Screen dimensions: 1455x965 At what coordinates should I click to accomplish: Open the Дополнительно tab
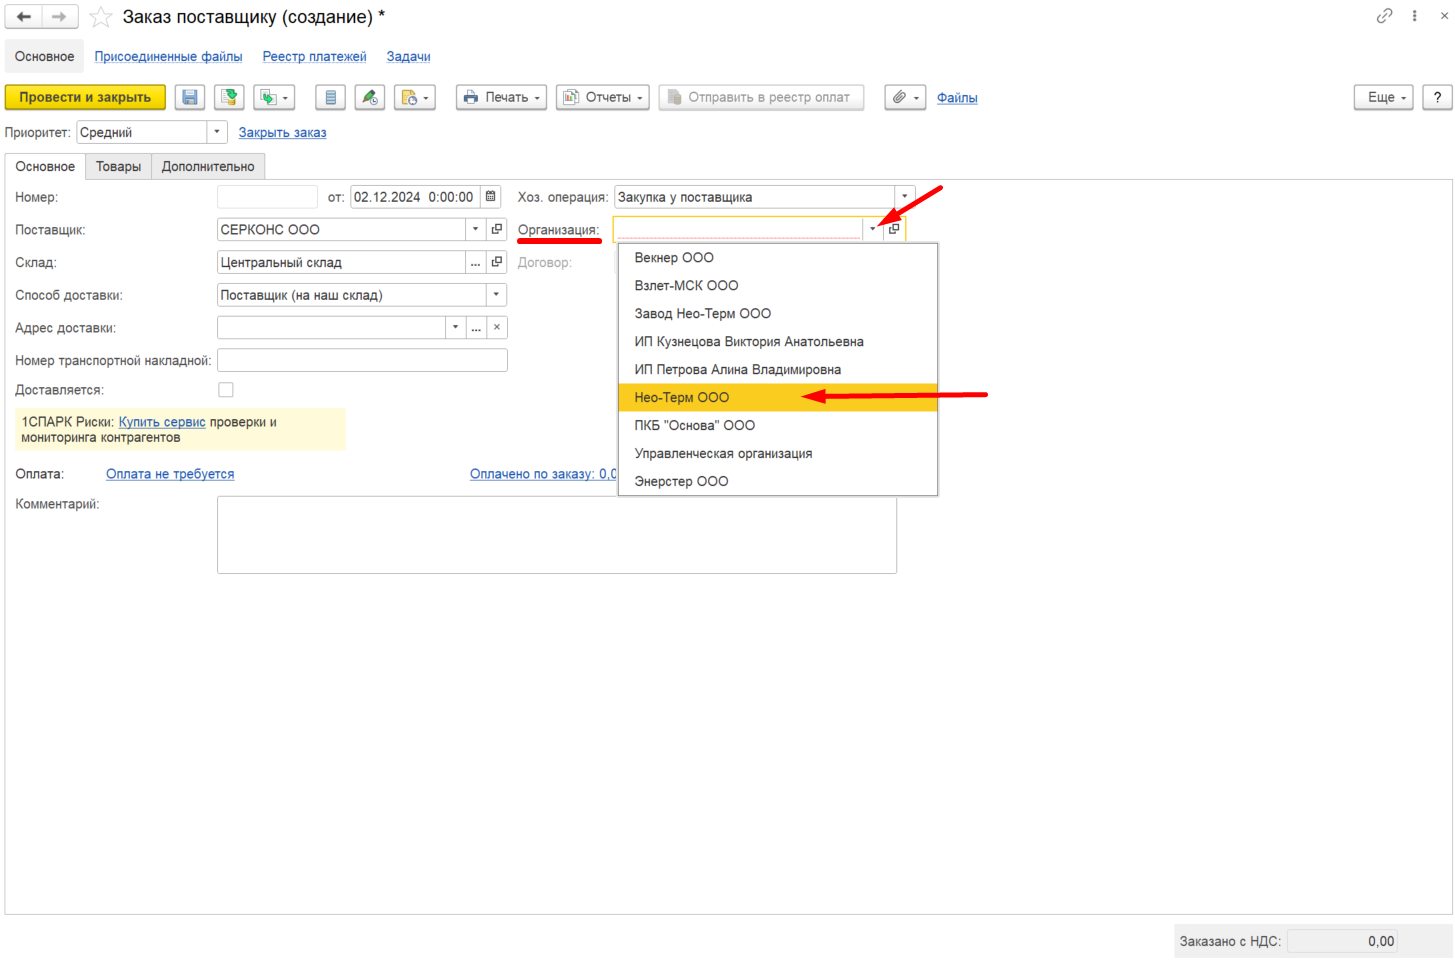click(208, 166)
